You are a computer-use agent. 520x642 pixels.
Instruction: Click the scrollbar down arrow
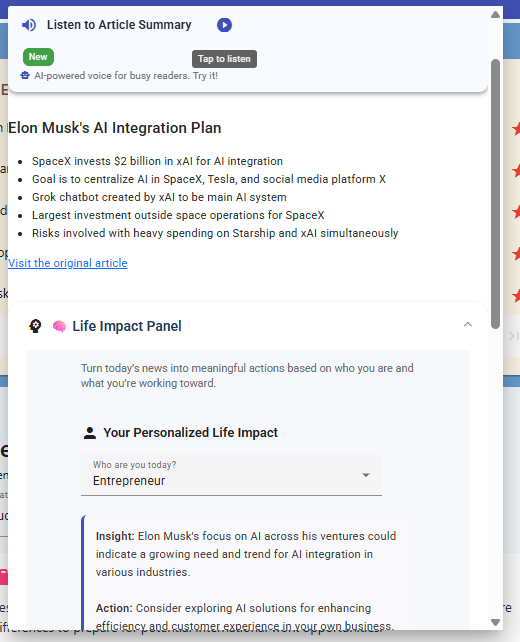[495, 622]
